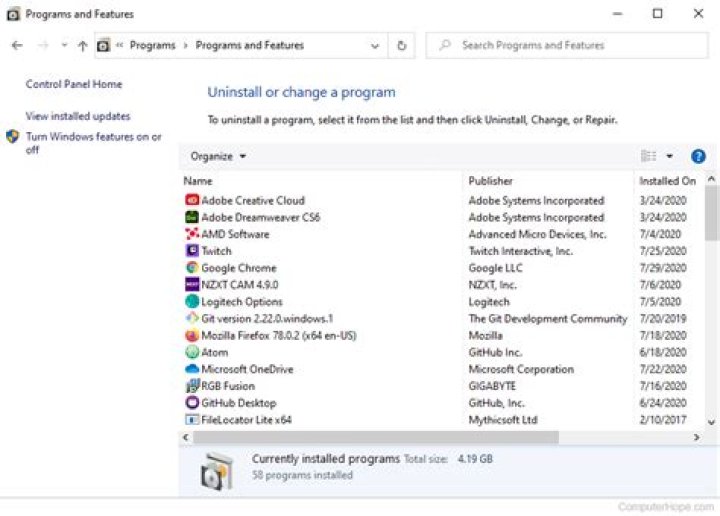Image resolution: width=720 pixels, height=516 pixels.
Task: Focus the Search Programs and Features box
Action: (565, 45)
